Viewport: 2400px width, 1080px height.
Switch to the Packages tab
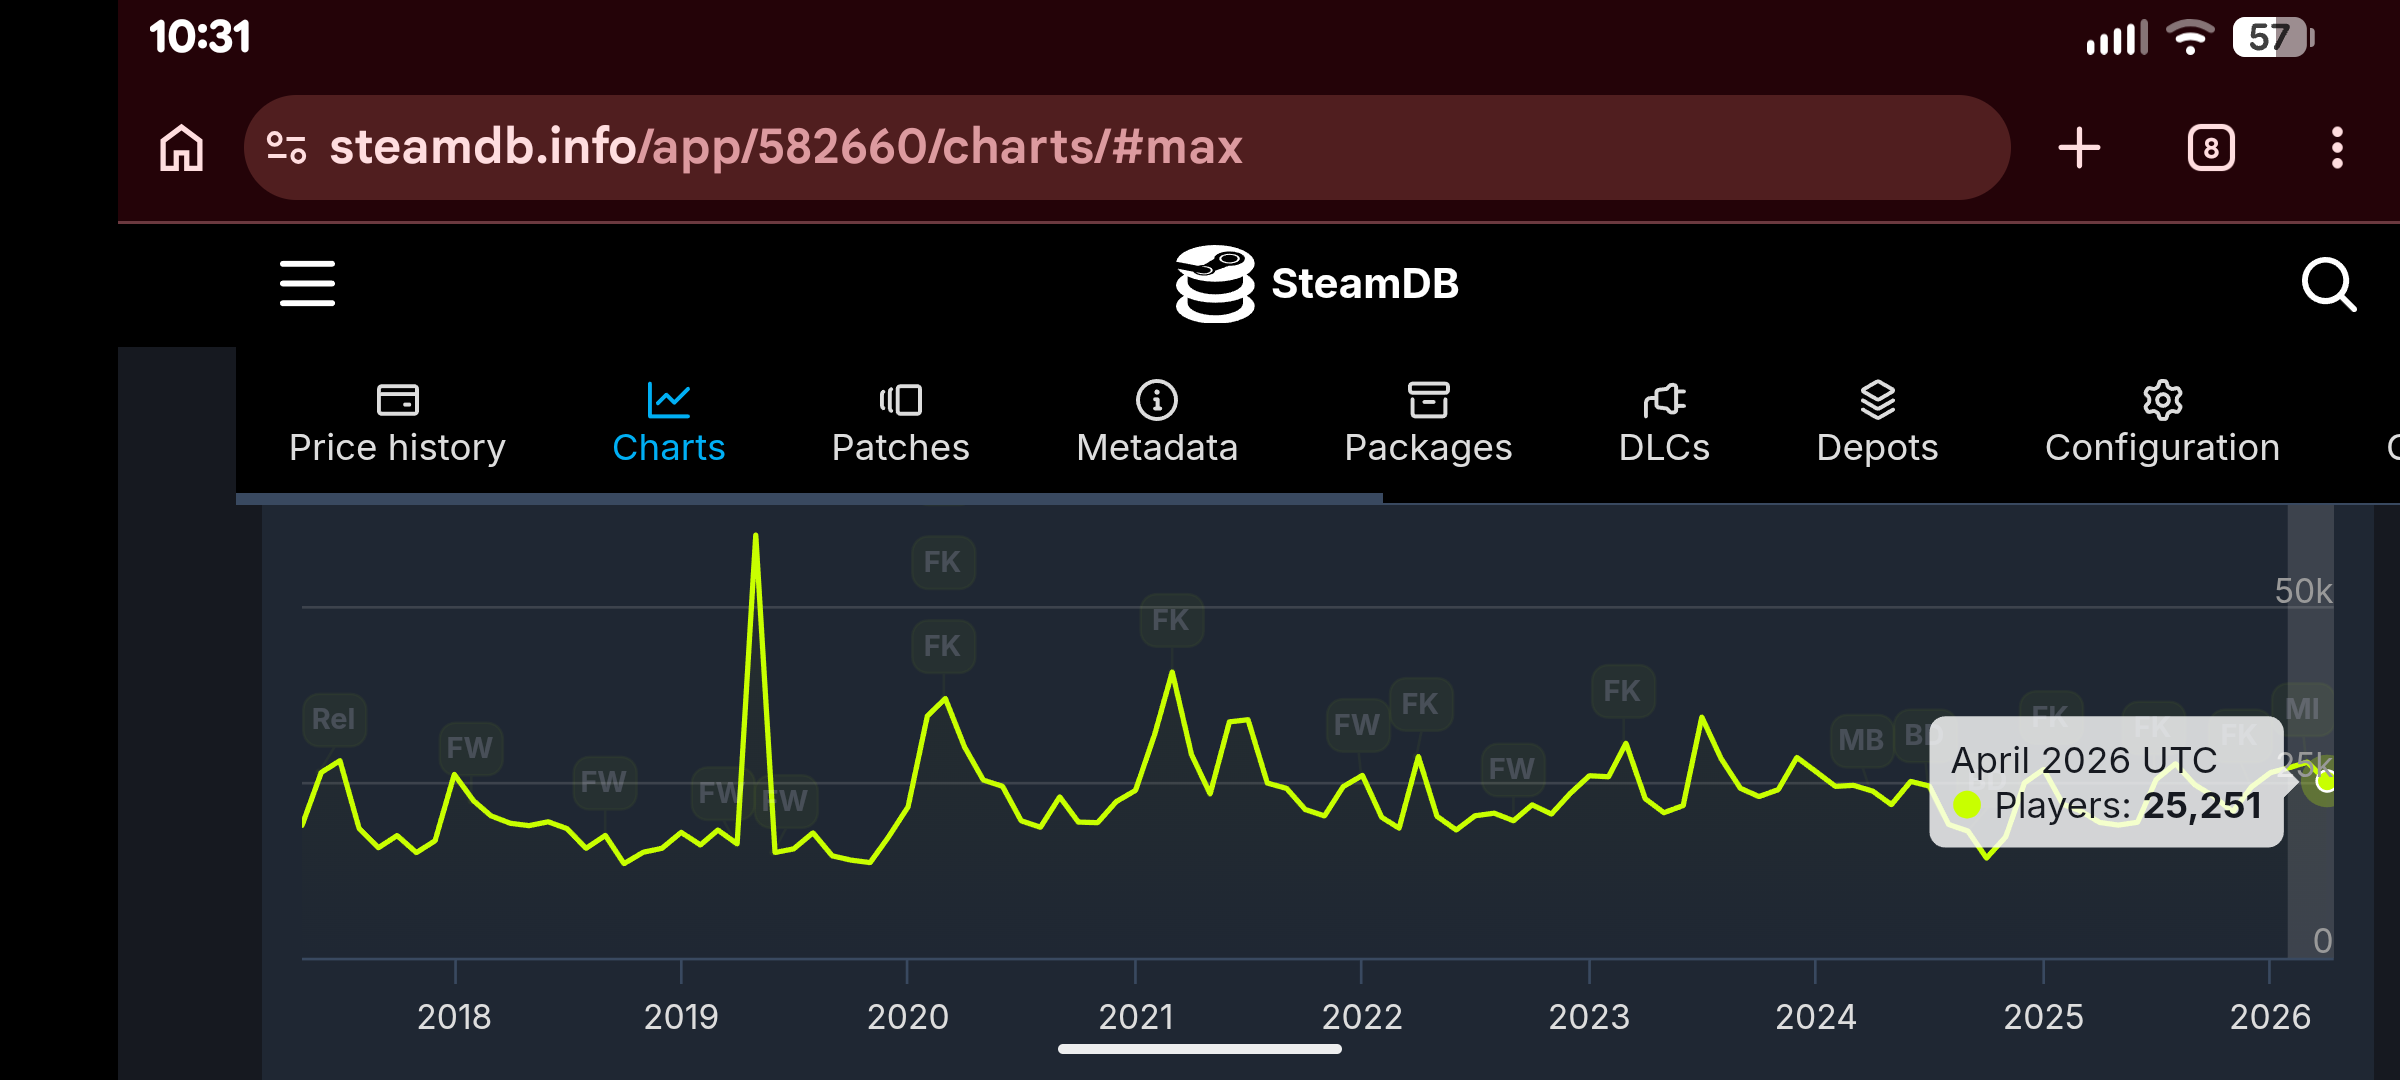point(1428,425)
